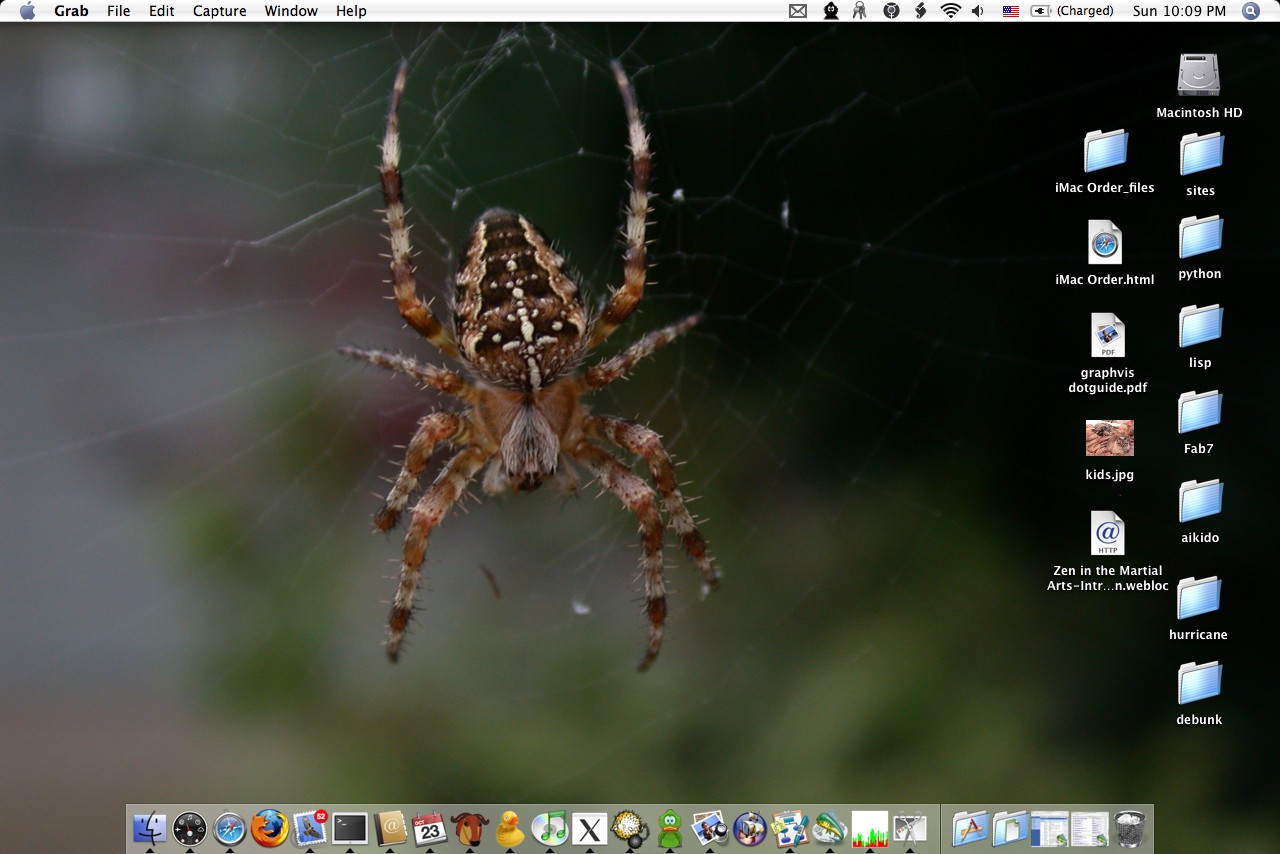The width and height of the screenshot is (1280, 854).
Task: Click the round purple icon in the Dock
Action: 750,828
